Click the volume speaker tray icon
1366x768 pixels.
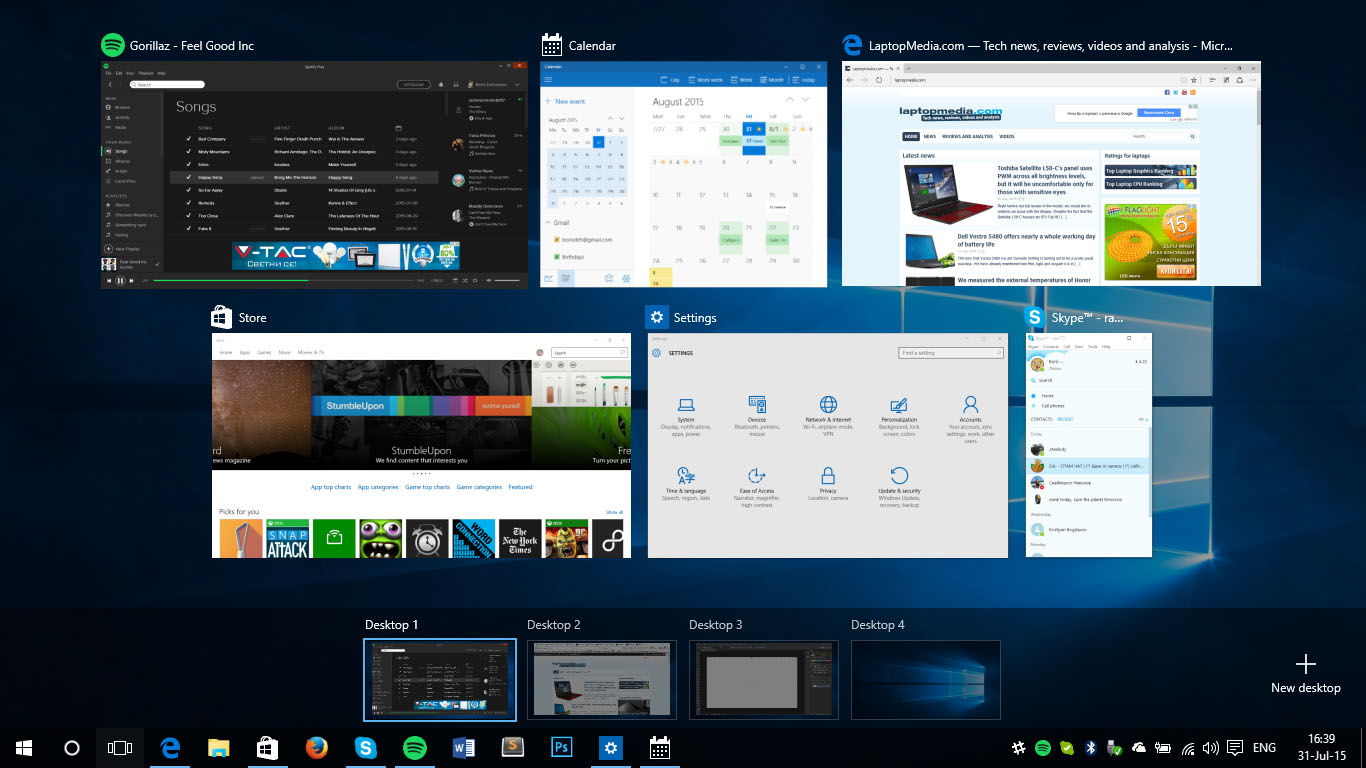[x=1211, y=747]
